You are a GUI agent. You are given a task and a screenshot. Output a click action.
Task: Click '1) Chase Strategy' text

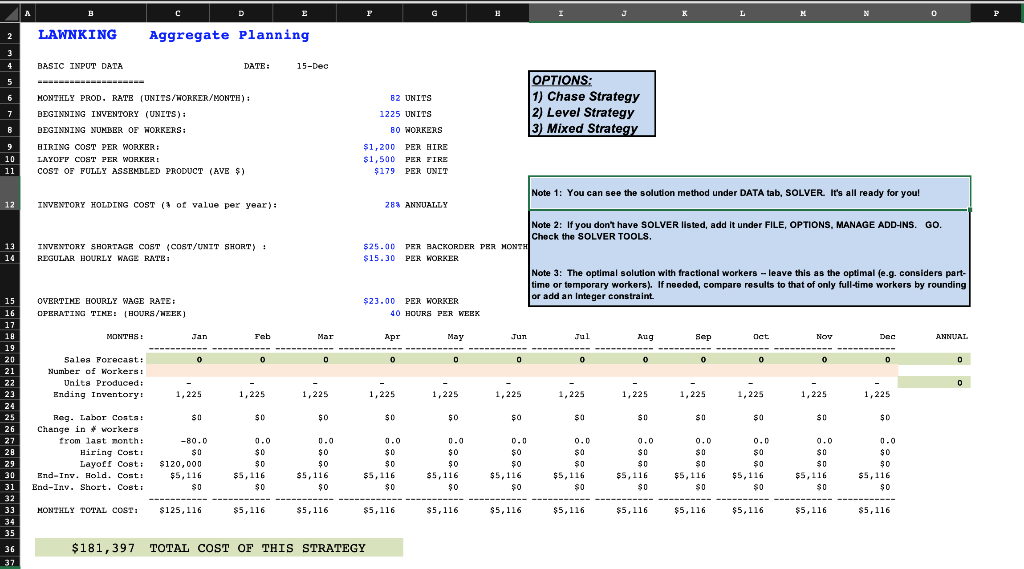click(x=586, y=97)
